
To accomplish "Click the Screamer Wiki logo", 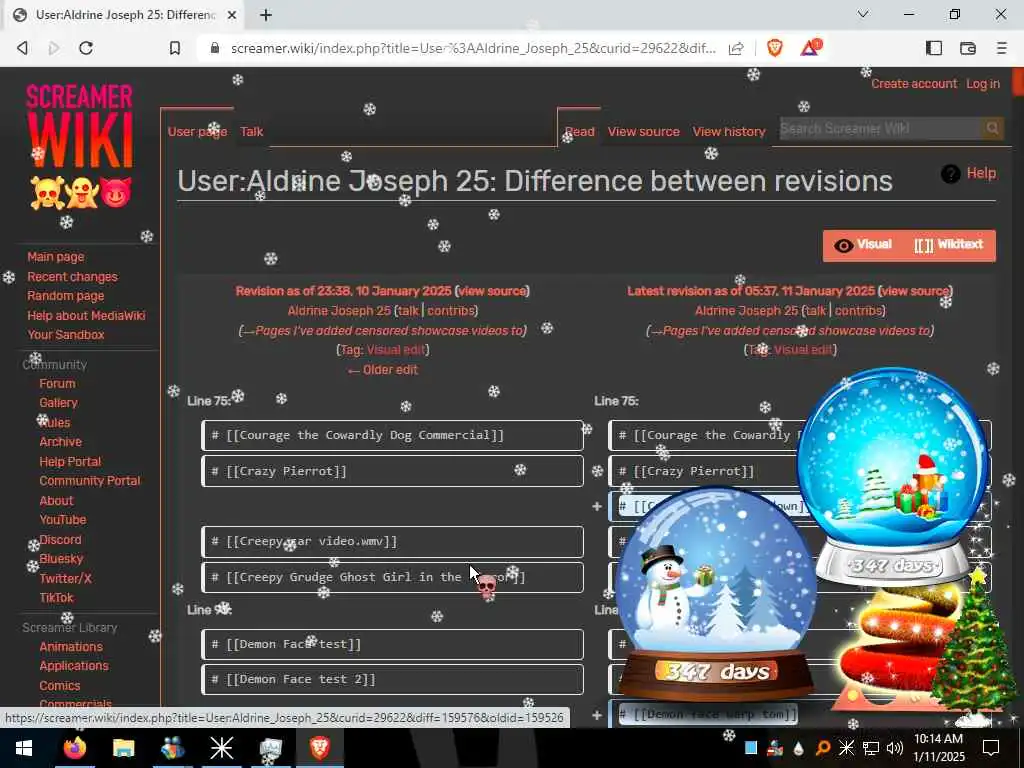I will (80, 146).
